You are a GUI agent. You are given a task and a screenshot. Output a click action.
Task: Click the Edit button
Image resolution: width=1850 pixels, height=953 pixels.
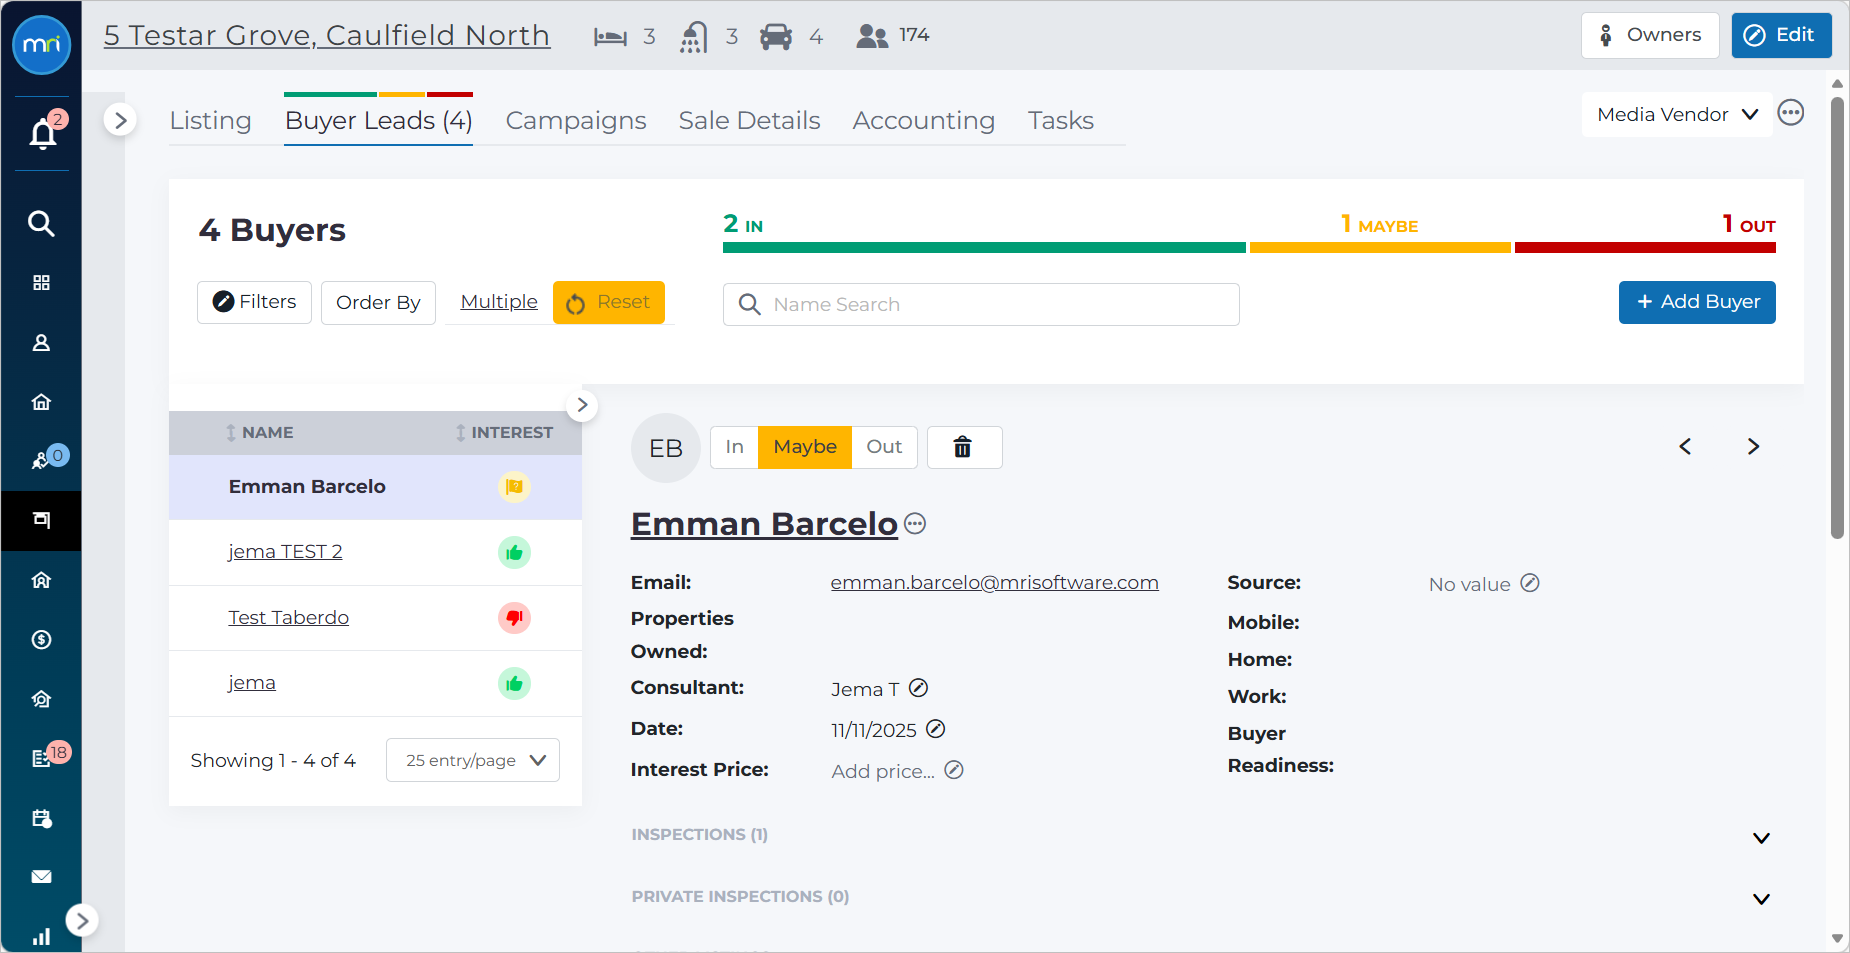coord(1781,35)
